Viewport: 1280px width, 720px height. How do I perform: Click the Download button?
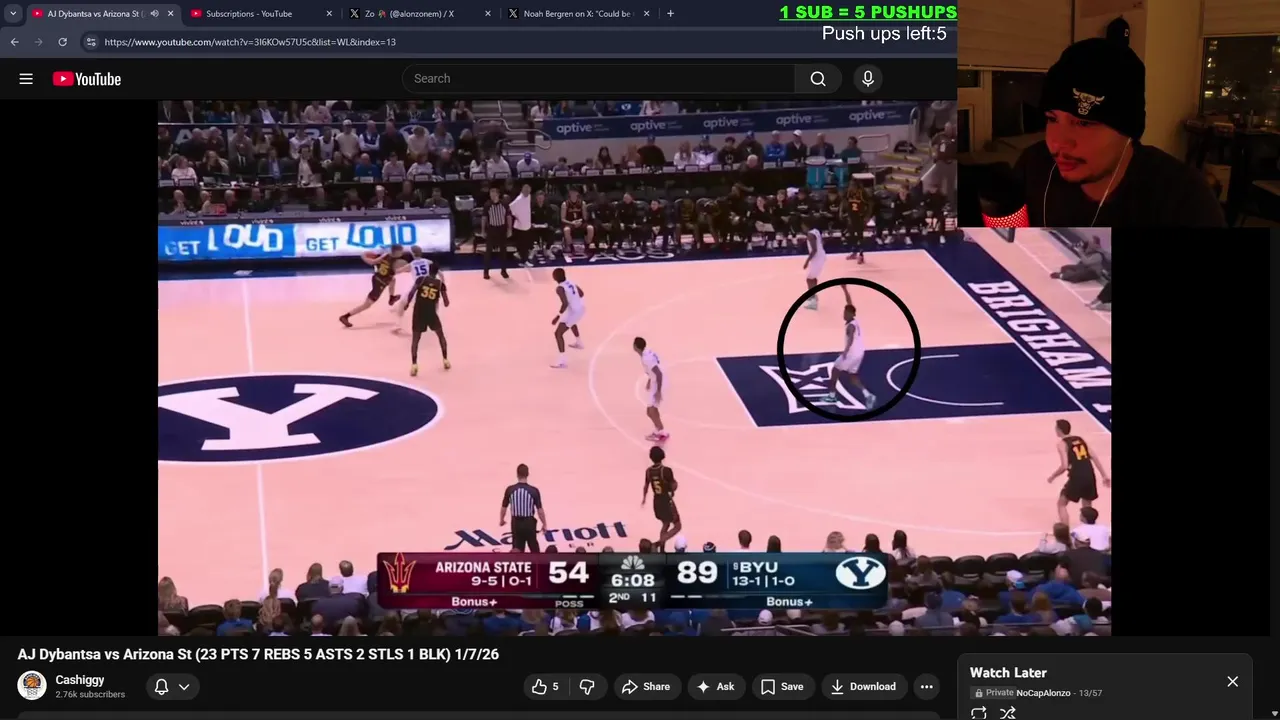click(x=863, y=687)
